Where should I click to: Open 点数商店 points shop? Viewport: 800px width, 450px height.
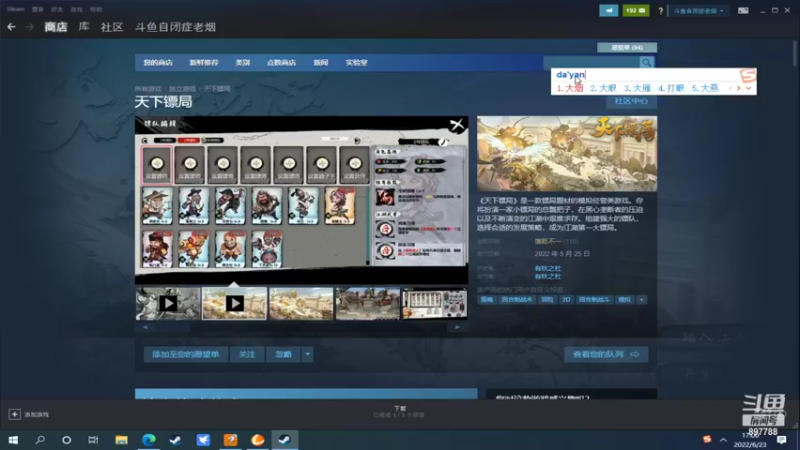click(281, 63)
